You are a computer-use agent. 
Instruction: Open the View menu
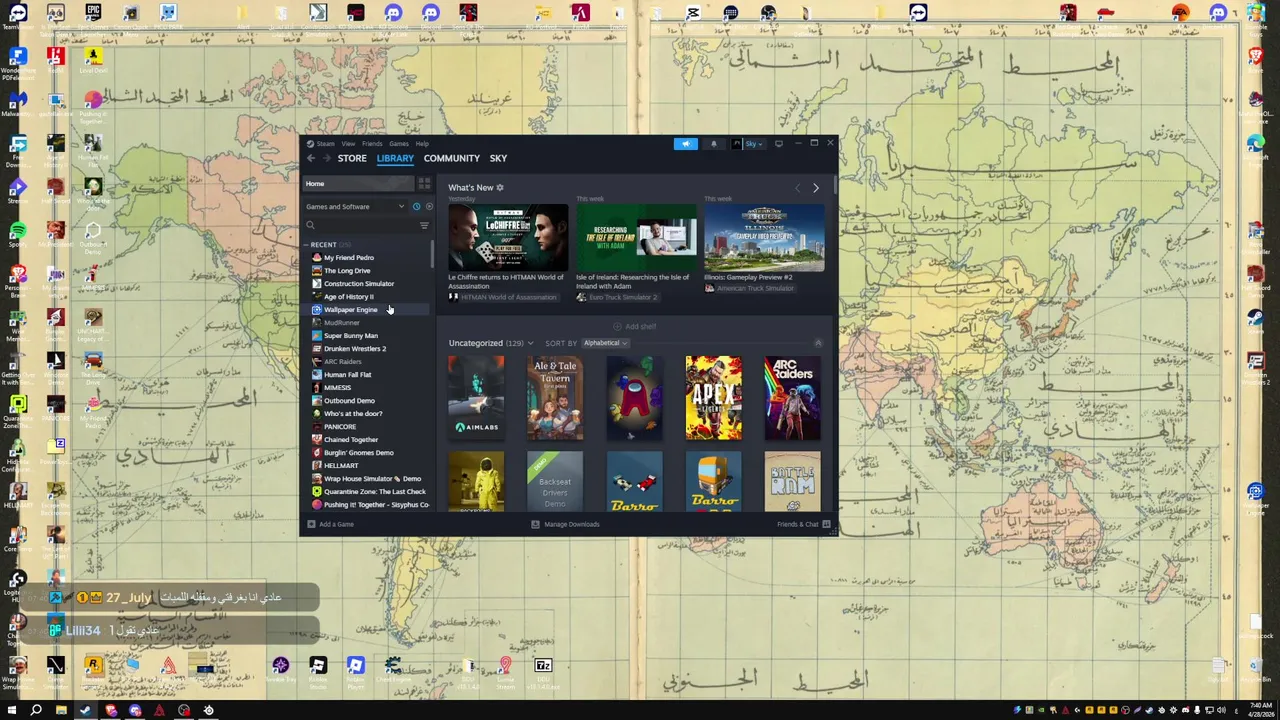pos(348,144)
